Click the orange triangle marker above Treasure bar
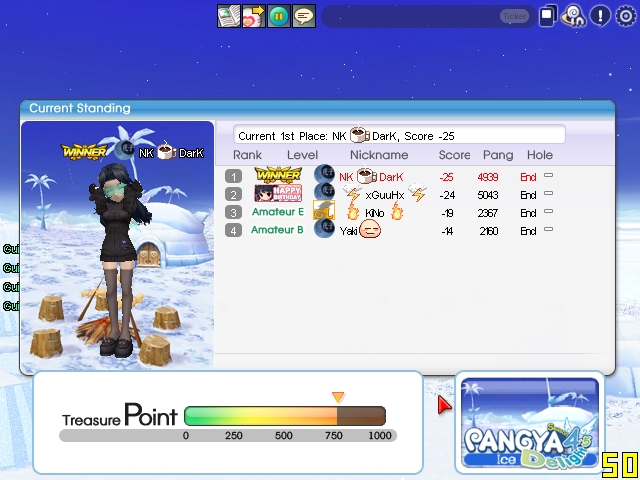Image resolution: width=640 pixels, height=480 pixels. [338, 397]
